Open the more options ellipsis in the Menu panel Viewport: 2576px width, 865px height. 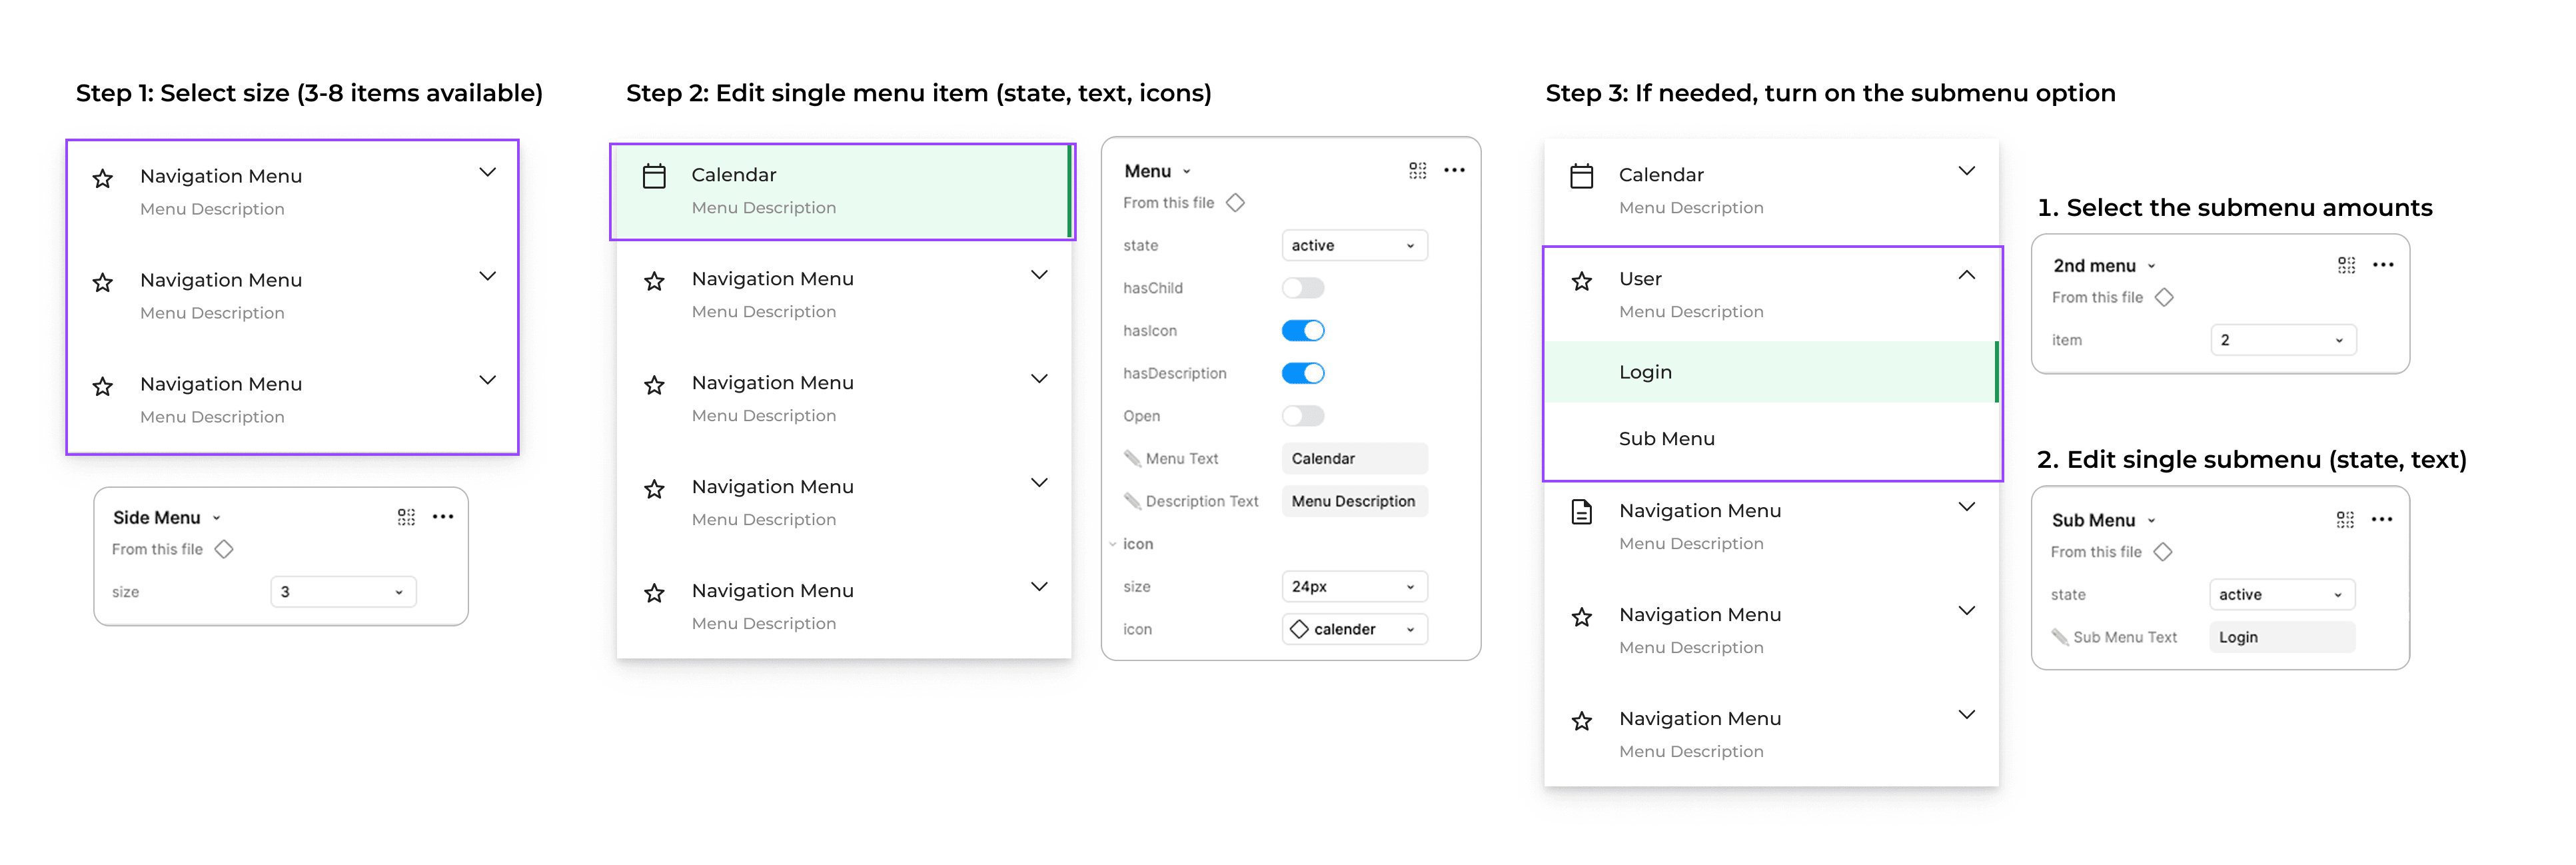[x=1454, y=170]
